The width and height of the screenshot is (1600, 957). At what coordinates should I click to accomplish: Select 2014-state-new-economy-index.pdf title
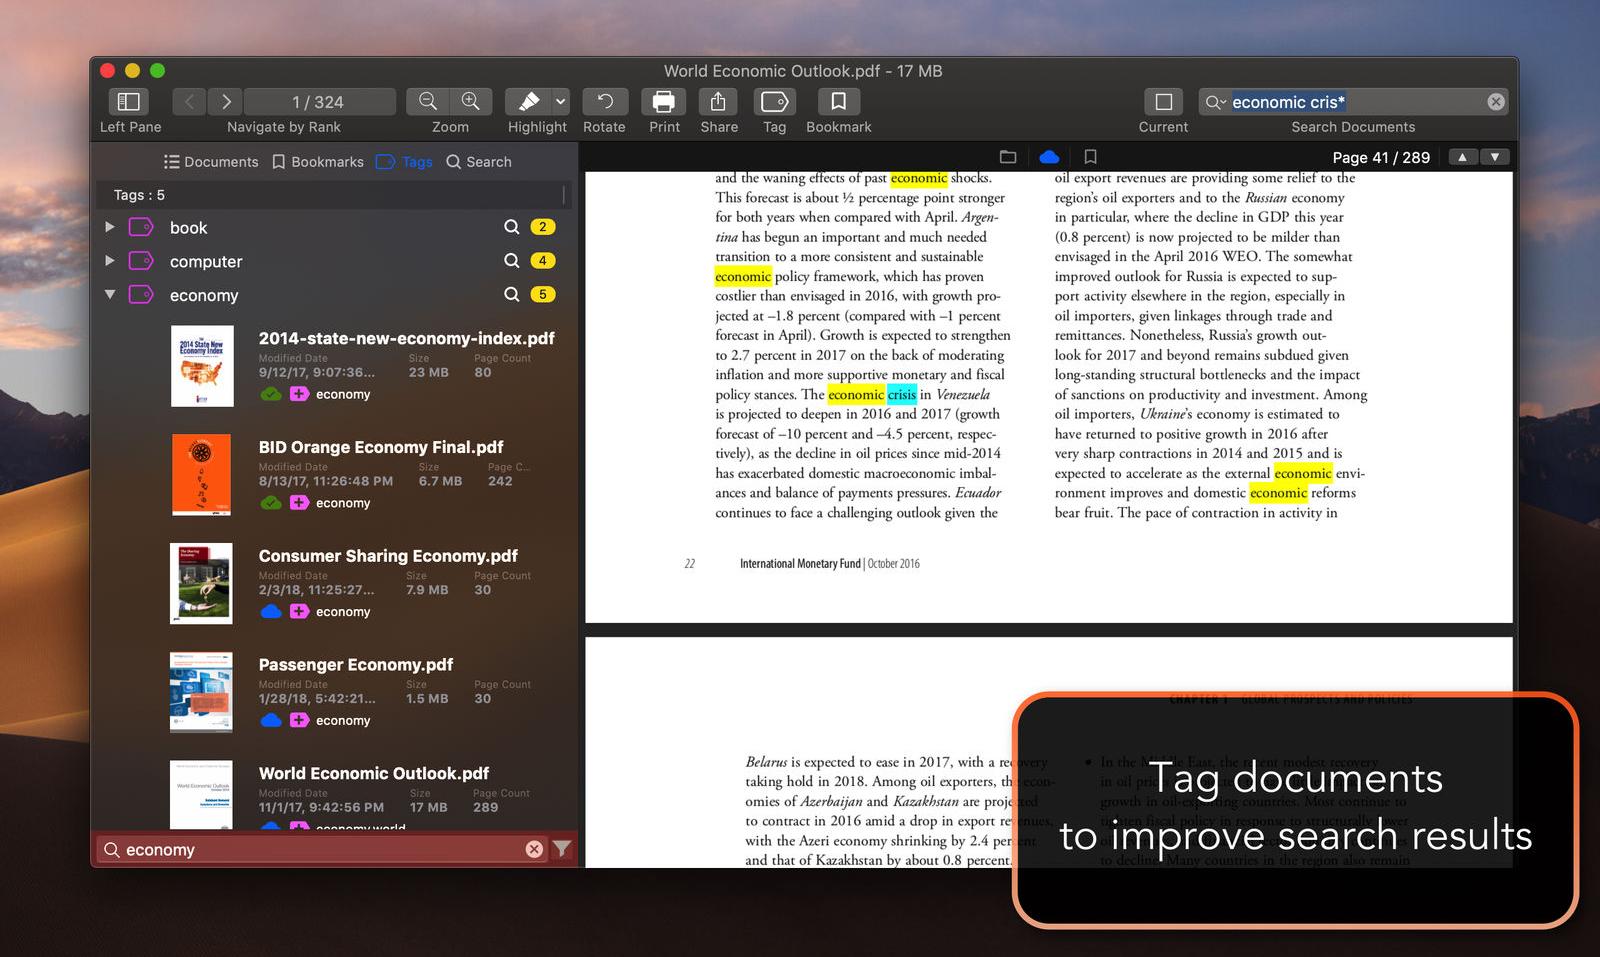click(x=406, y=338)
